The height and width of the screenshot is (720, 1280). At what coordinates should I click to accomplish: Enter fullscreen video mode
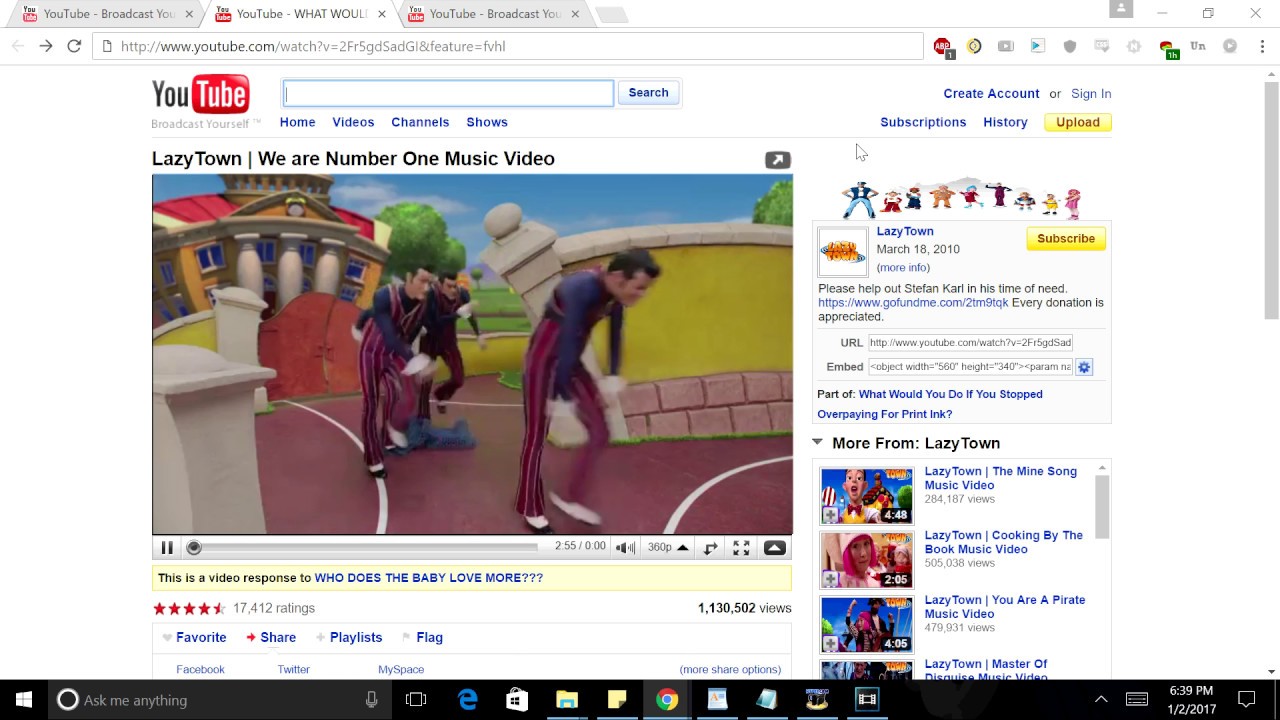point(741,548)
